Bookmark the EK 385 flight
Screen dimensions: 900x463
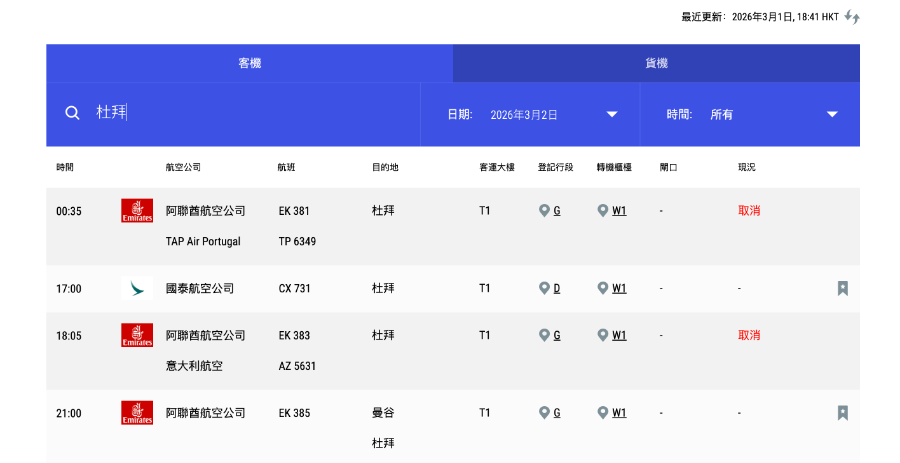(x=842, y=413)
